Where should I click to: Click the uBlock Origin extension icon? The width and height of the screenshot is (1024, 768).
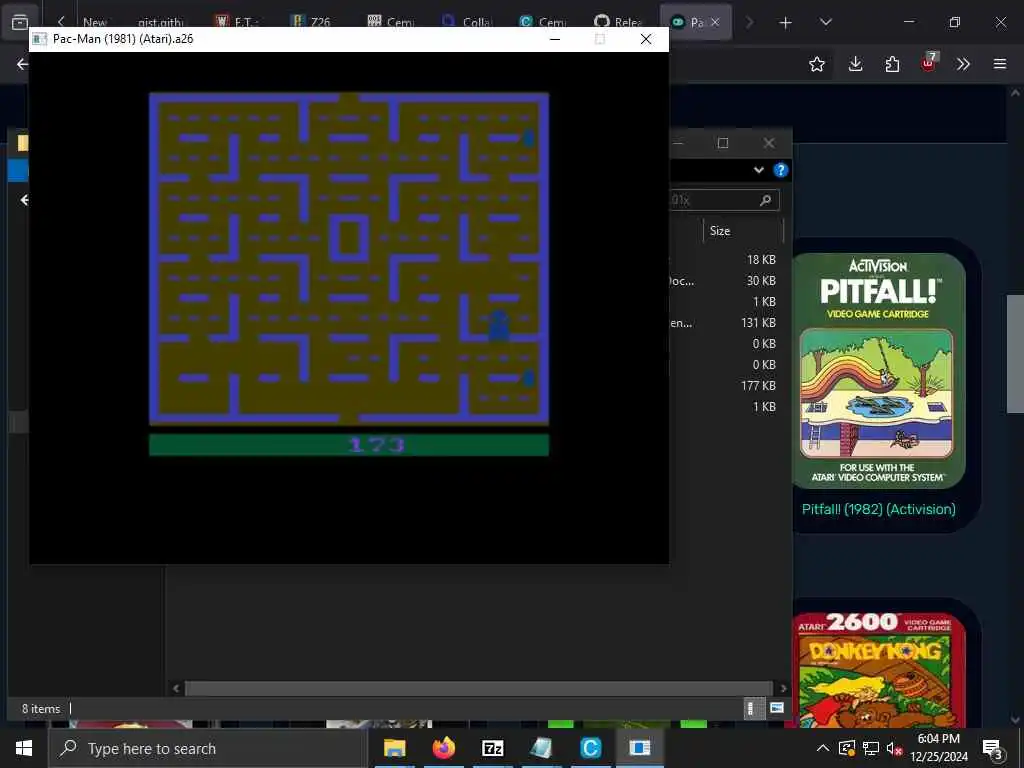(929, 63)
